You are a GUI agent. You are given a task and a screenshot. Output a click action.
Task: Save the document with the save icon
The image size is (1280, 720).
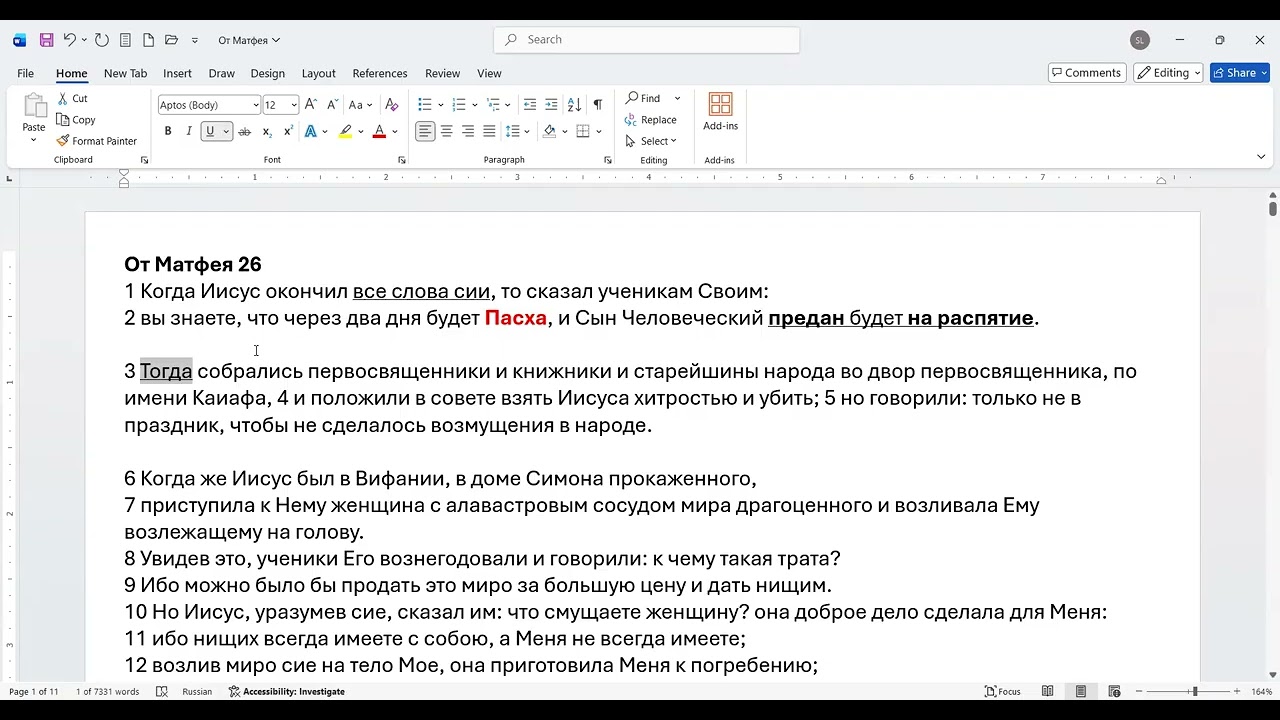coord(46,40)
